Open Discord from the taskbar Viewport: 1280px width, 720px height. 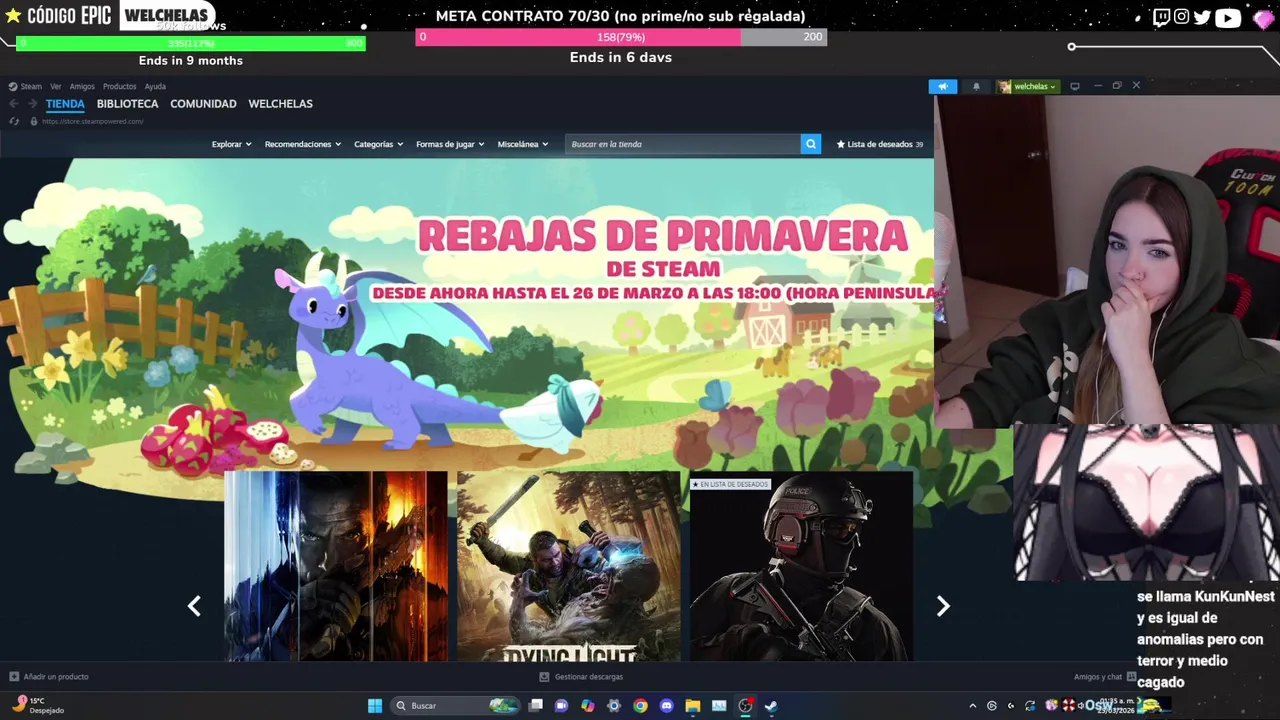point(666,706)
